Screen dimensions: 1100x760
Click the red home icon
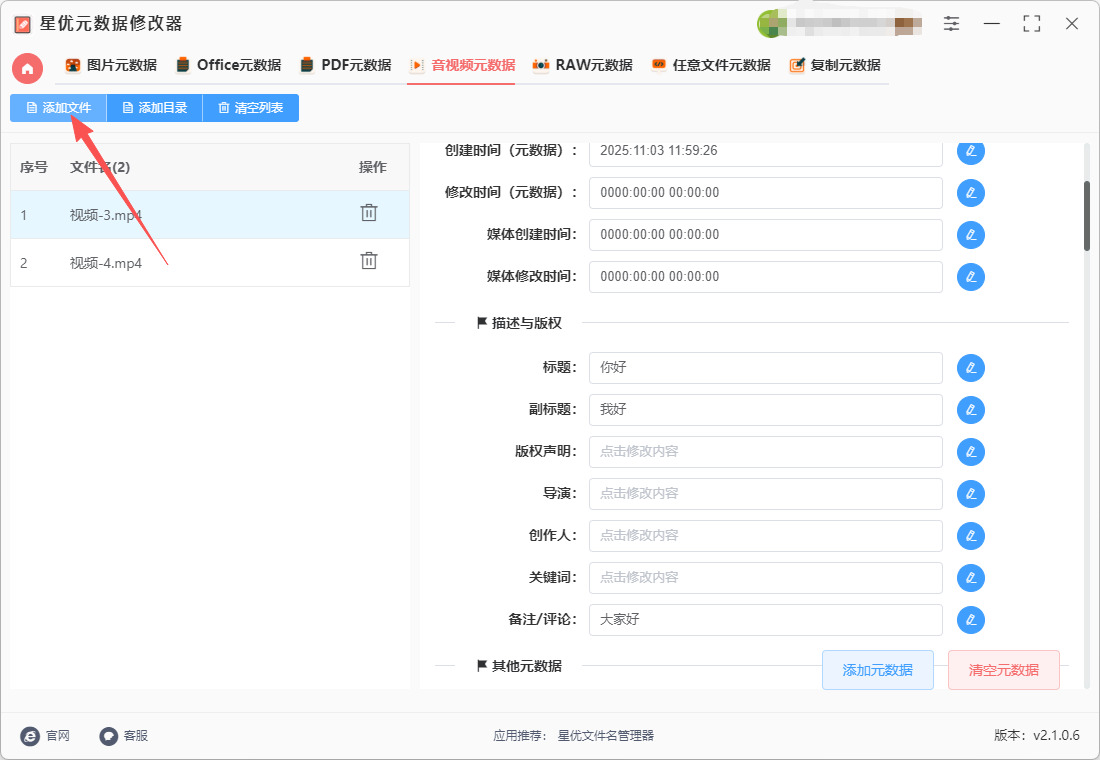(27, 68)
